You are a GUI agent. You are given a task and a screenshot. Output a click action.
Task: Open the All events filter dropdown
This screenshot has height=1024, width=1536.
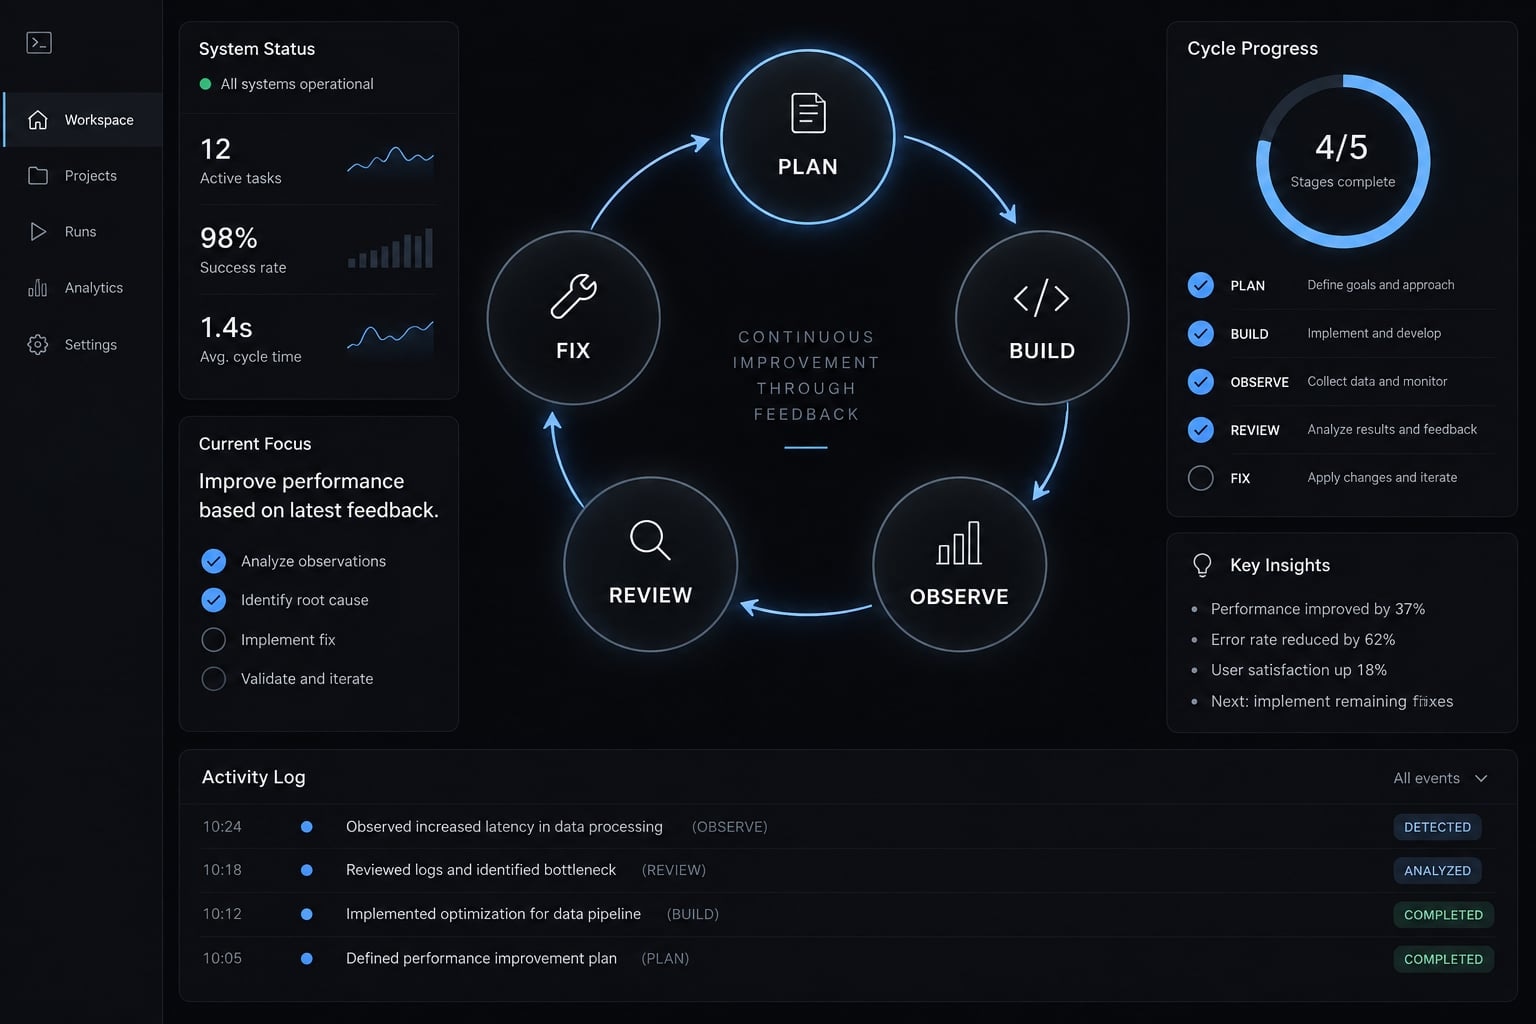click(1441, 778)
